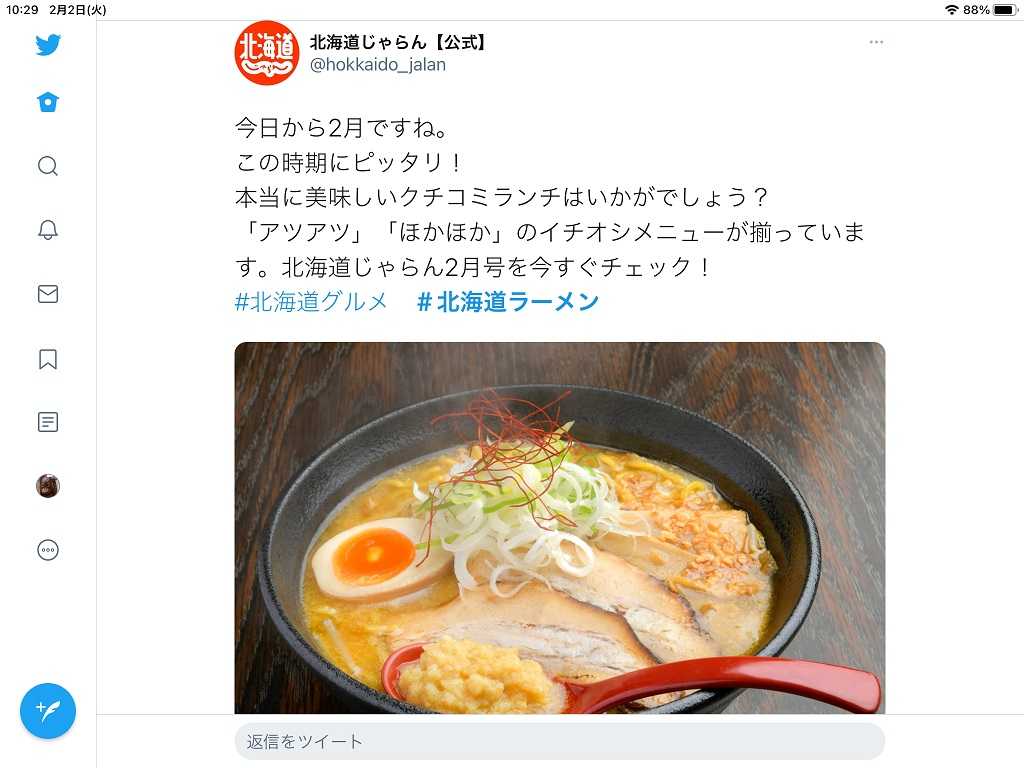Click the Twitter bird logo
Viewport: 1024px width, 768px height.
[48, 45]
